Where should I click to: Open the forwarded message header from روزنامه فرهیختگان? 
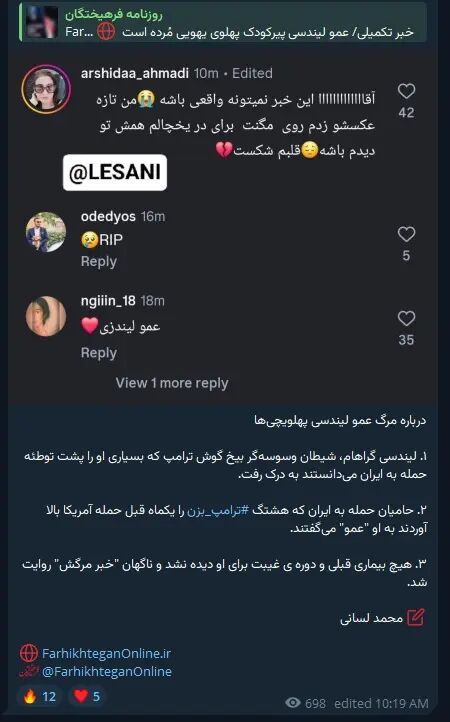coord(223,22)
